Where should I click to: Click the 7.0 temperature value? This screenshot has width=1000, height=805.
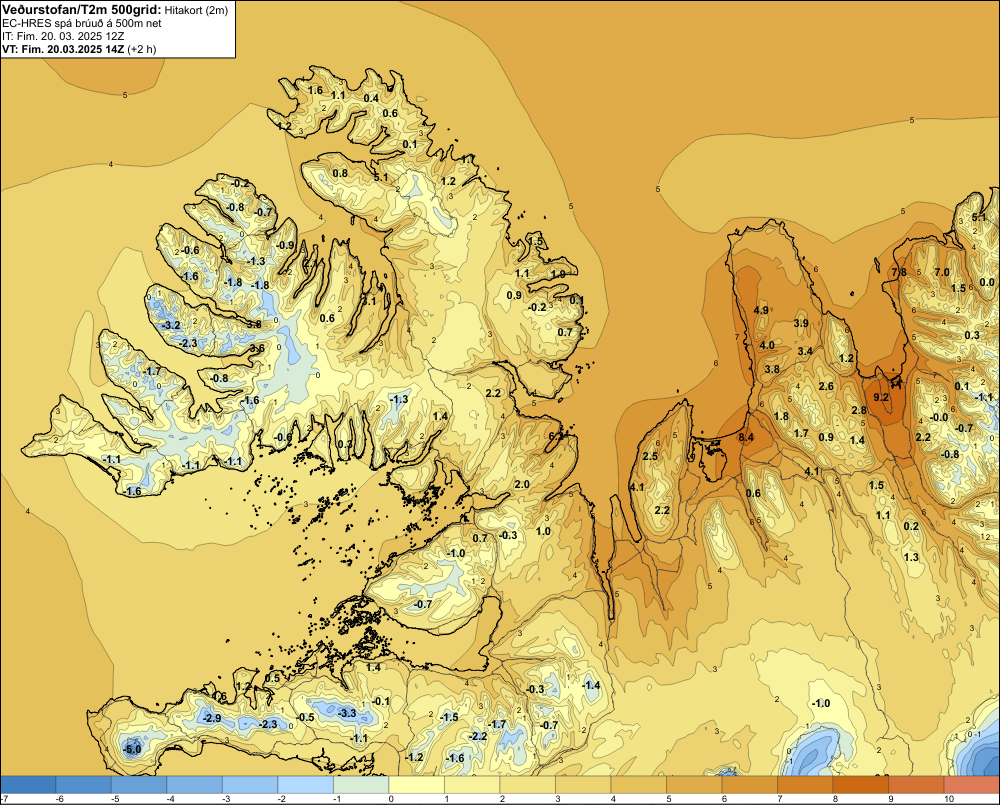[x=942, y=272]
